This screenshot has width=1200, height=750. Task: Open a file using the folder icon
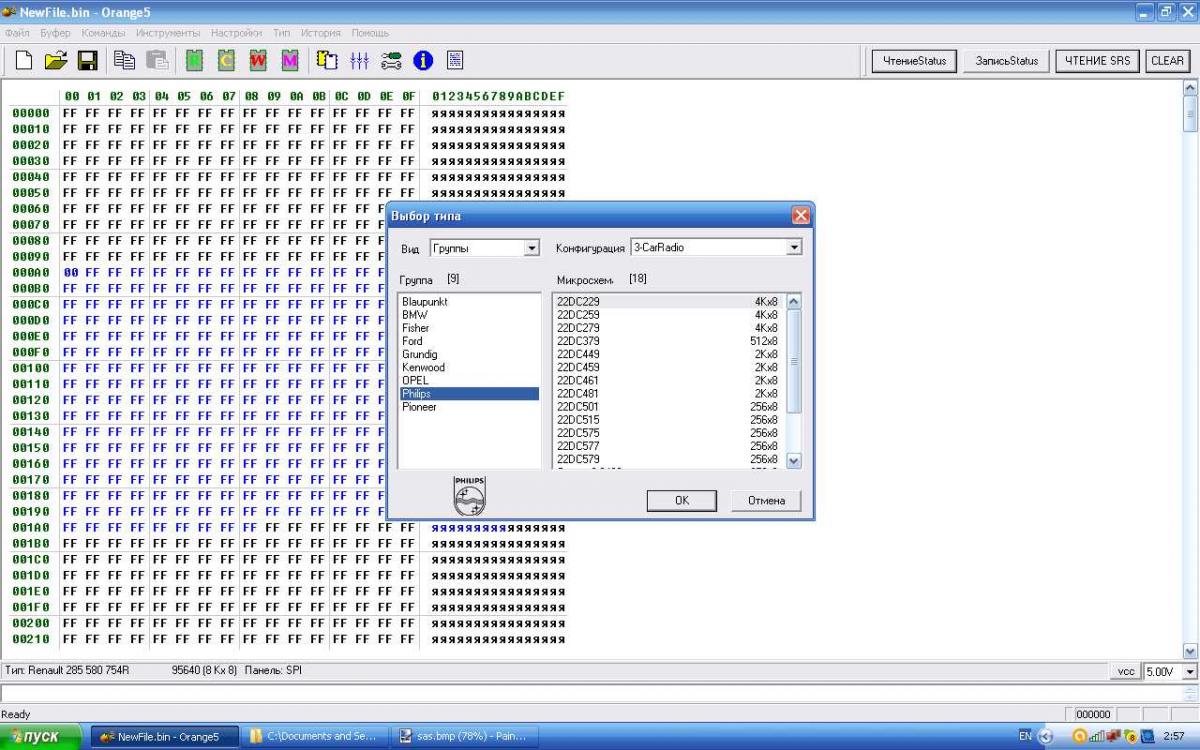click(x=56, y=60)
